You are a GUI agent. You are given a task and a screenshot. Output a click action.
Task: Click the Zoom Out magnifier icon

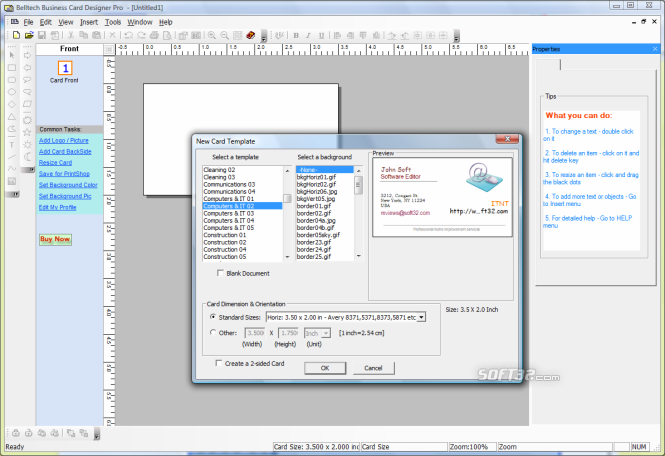coord(224,35)
